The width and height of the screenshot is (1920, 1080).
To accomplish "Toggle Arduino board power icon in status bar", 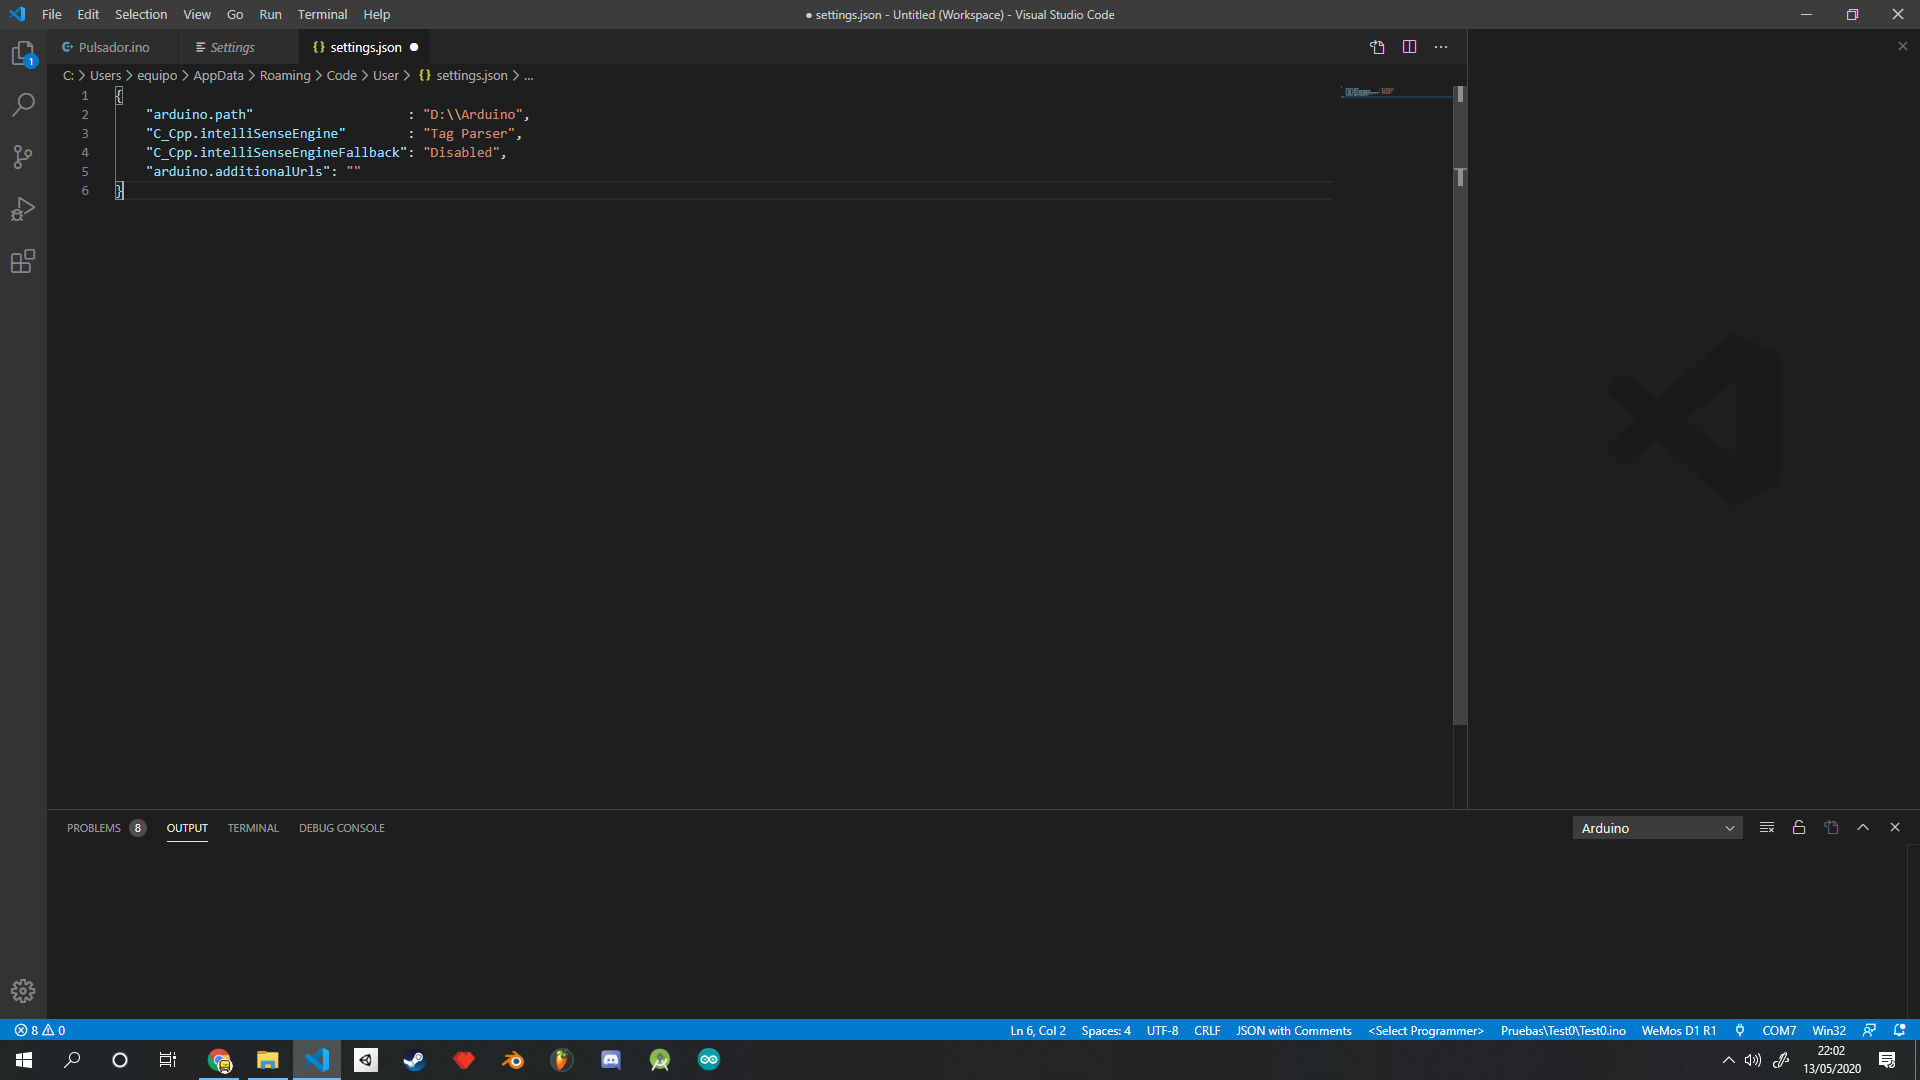I will 1740,1030.
